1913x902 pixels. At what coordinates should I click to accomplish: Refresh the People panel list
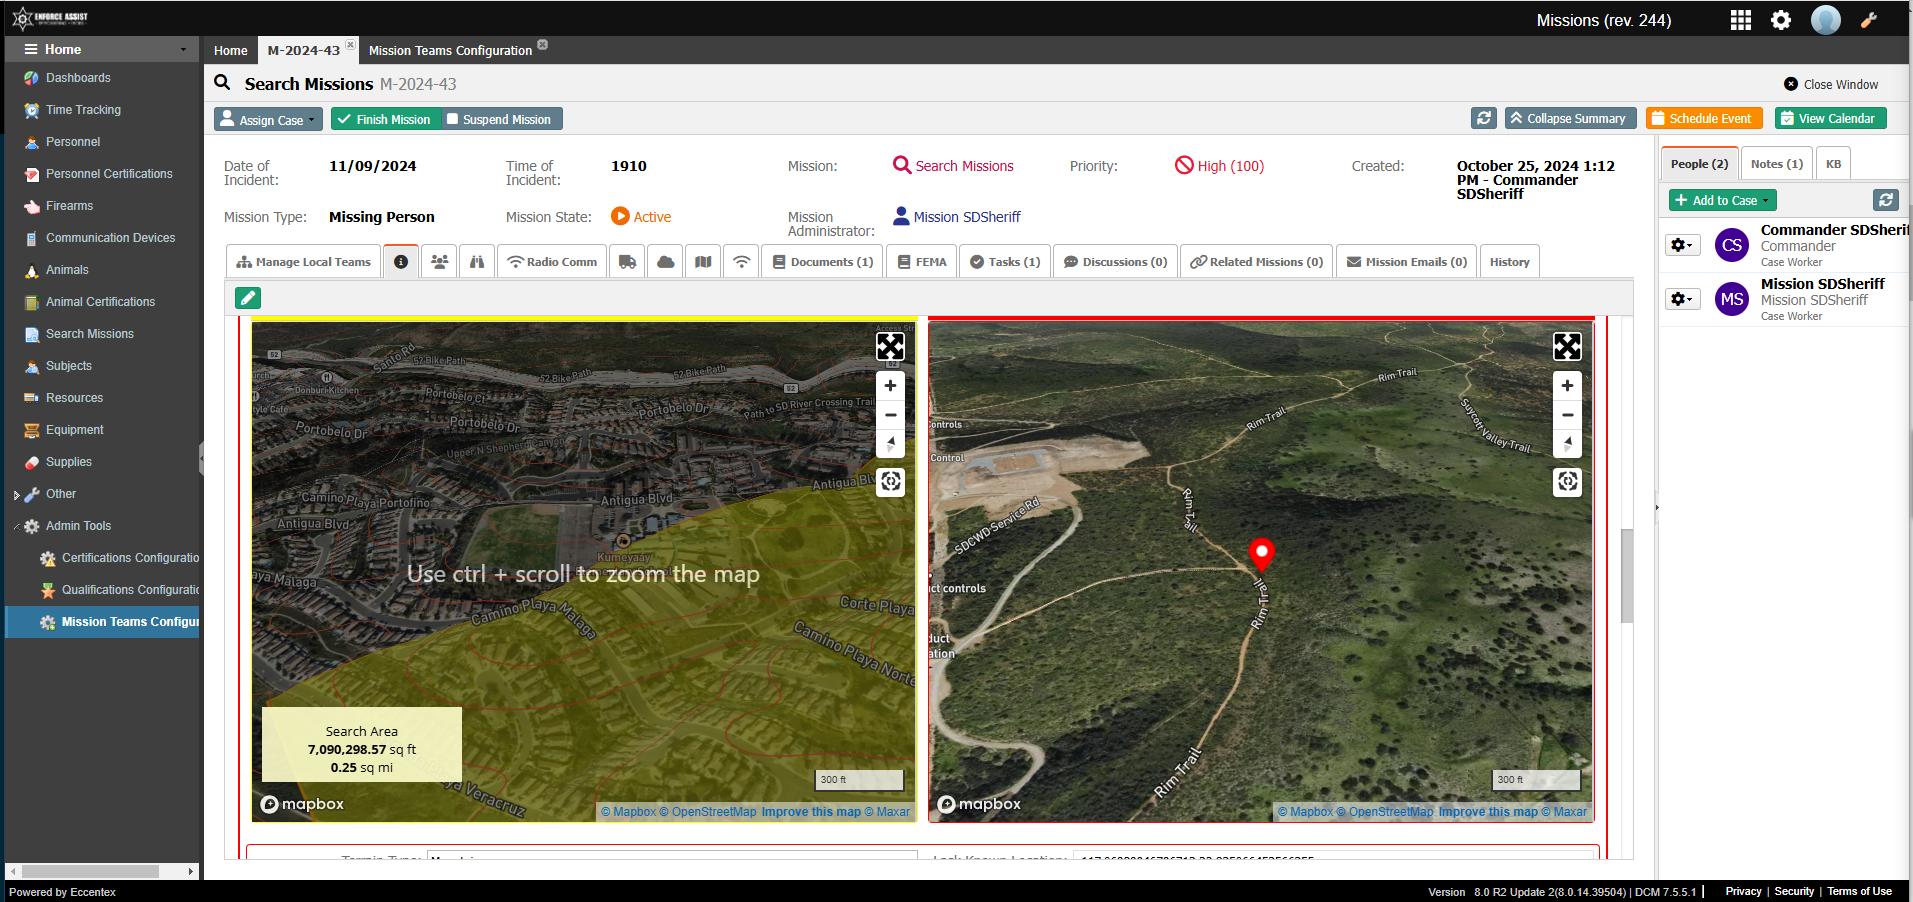click(x=1886, y=200)
